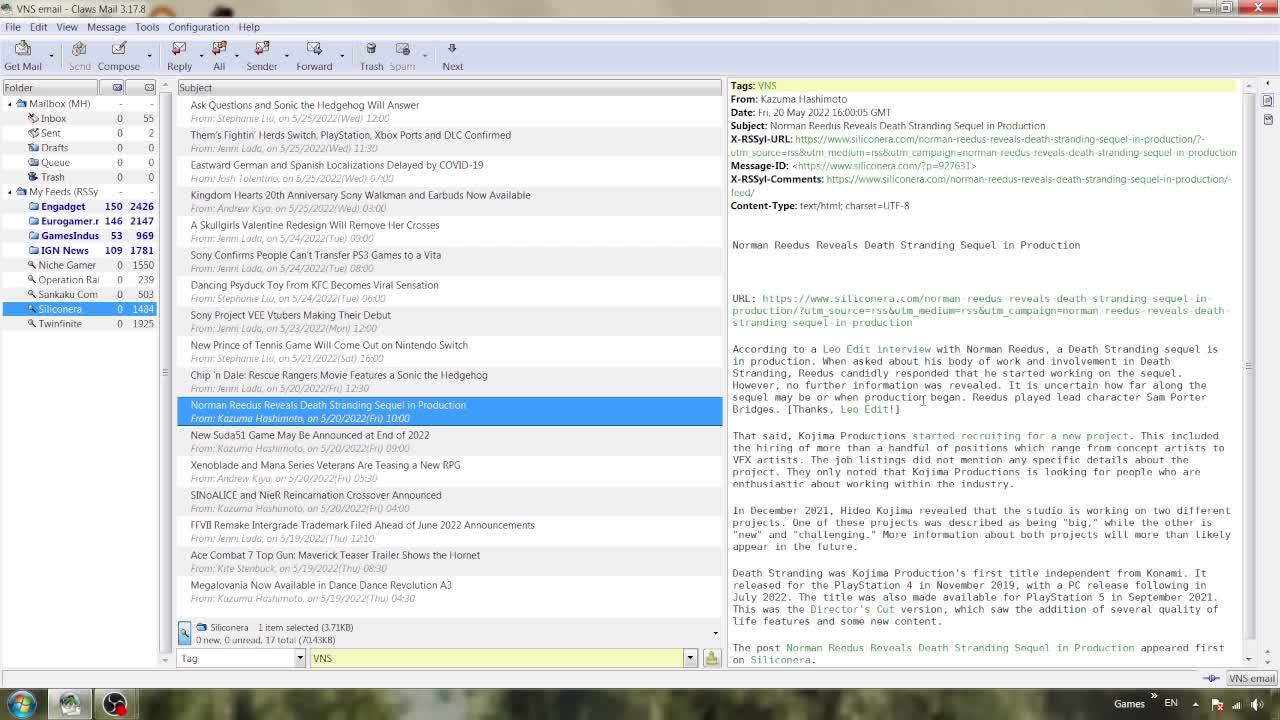Open the Help menu
1280x720 pixels.
(x=249, y=27)
